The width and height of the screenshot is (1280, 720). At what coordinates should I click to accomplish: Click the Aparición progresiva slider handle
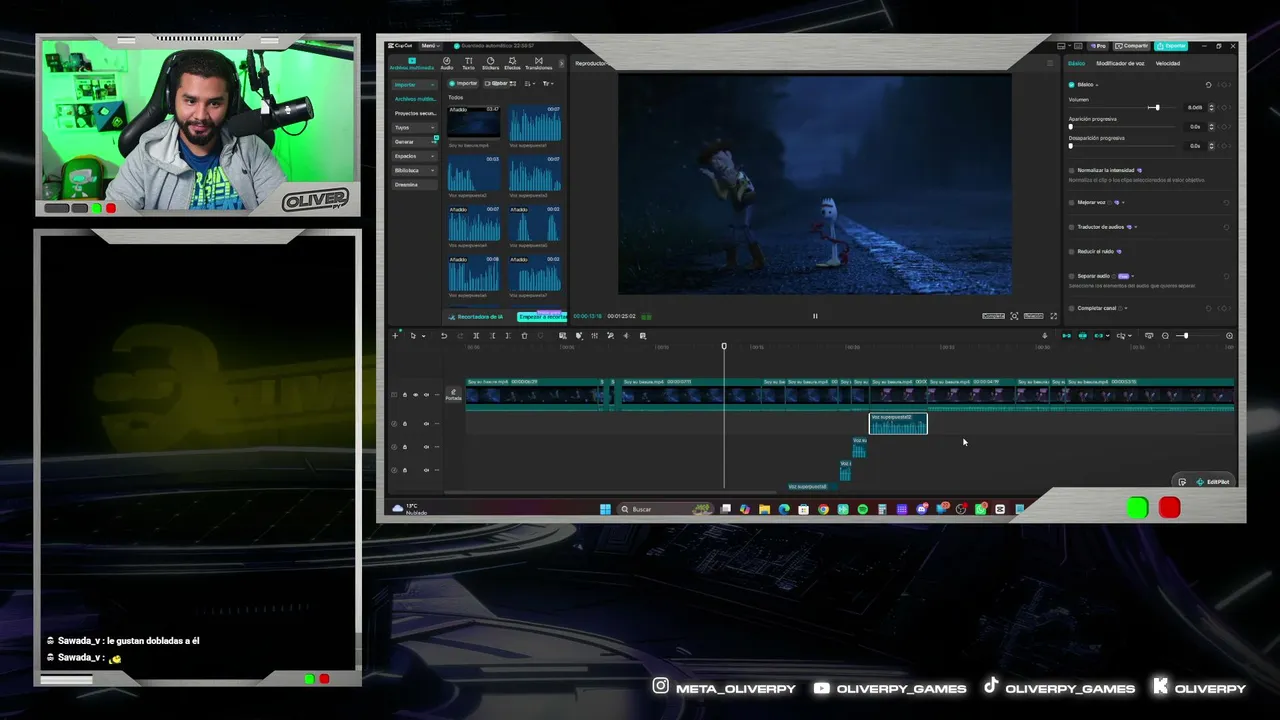point(1071,127)
